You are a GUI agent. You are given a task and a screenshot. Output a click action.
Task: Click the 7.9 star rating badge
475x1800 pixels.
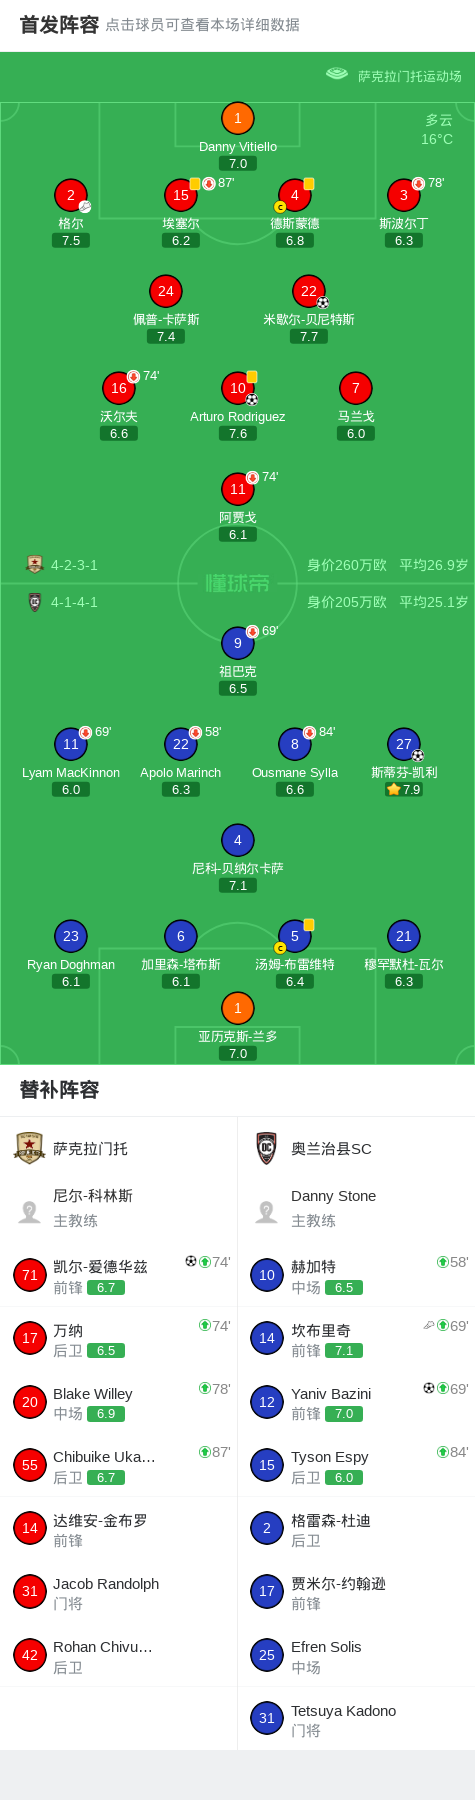tap(404, 790)
